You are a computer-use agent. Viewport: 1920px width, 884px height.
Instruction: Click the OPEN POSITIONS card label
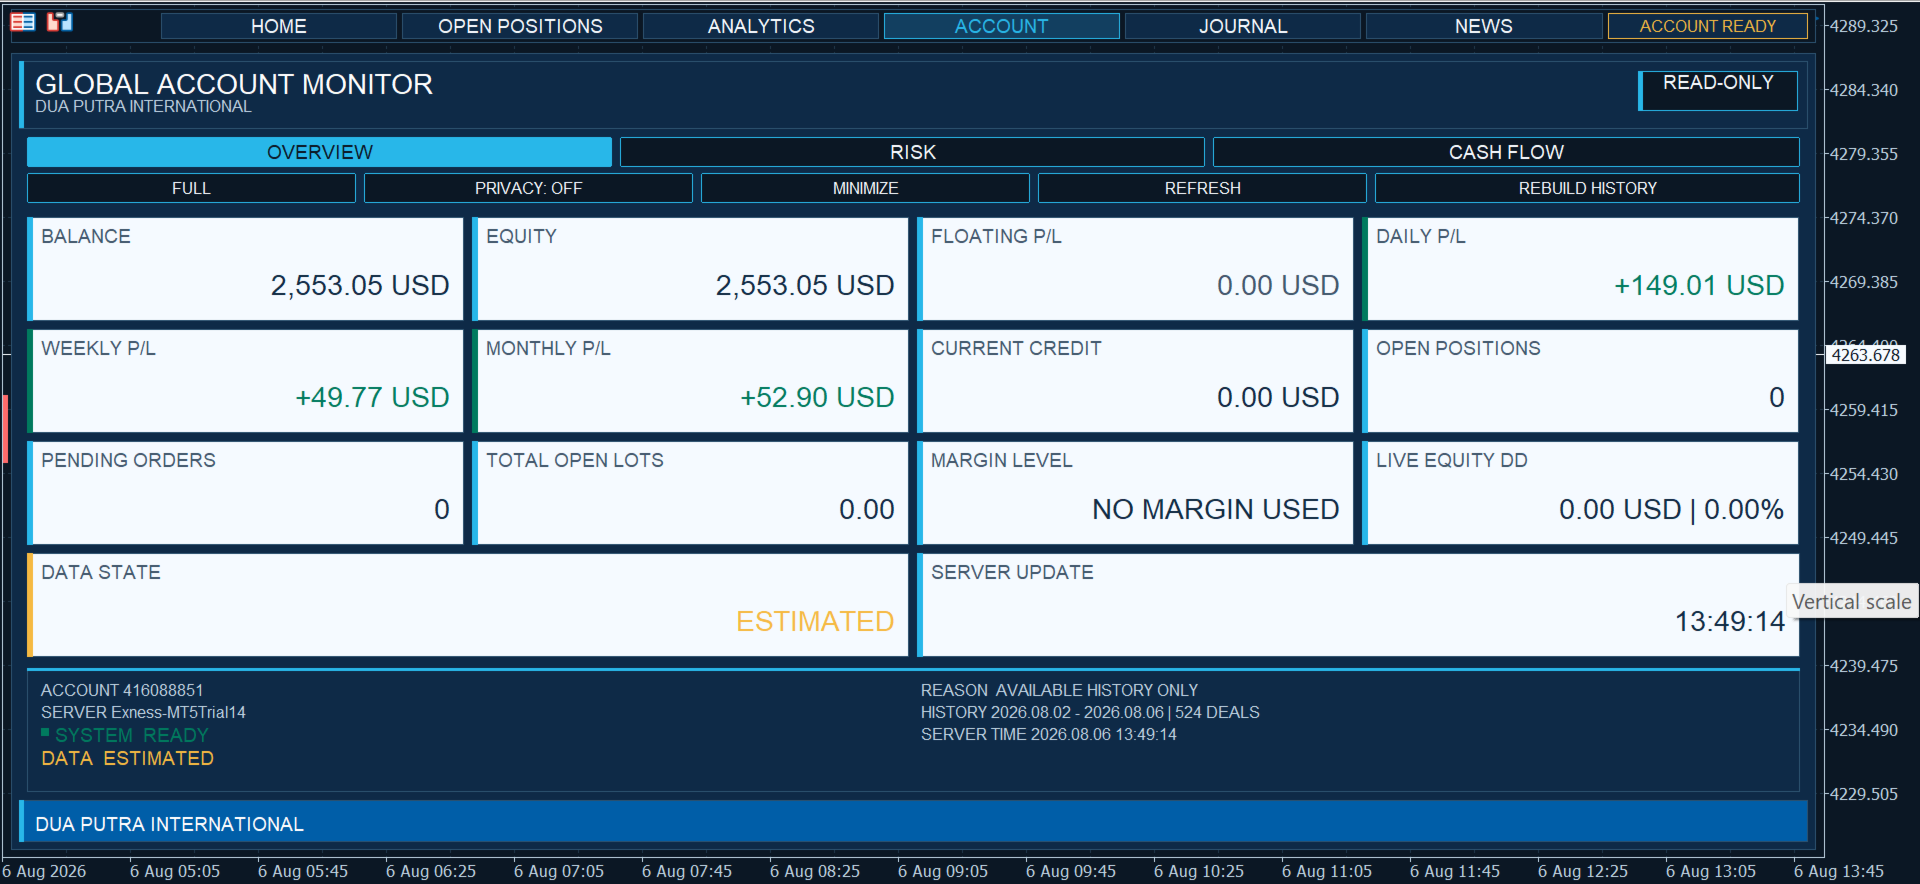coord(1458,348)
